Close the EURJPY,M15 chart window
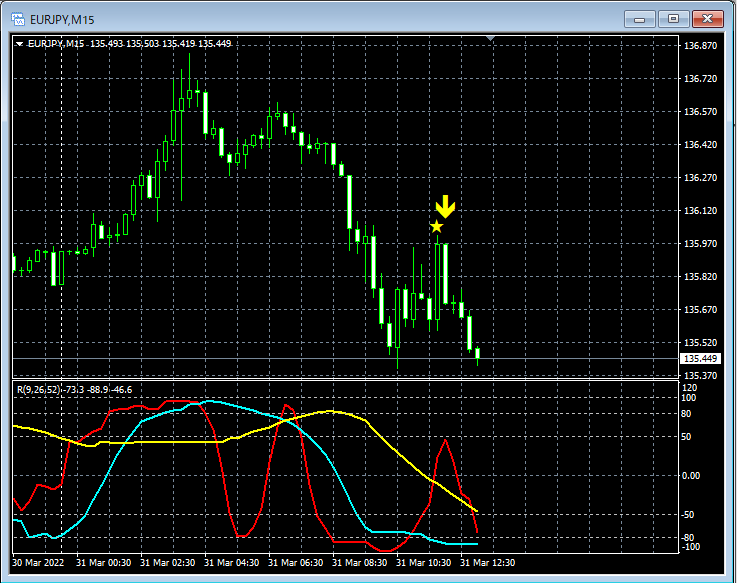 (x=707, y=19)
